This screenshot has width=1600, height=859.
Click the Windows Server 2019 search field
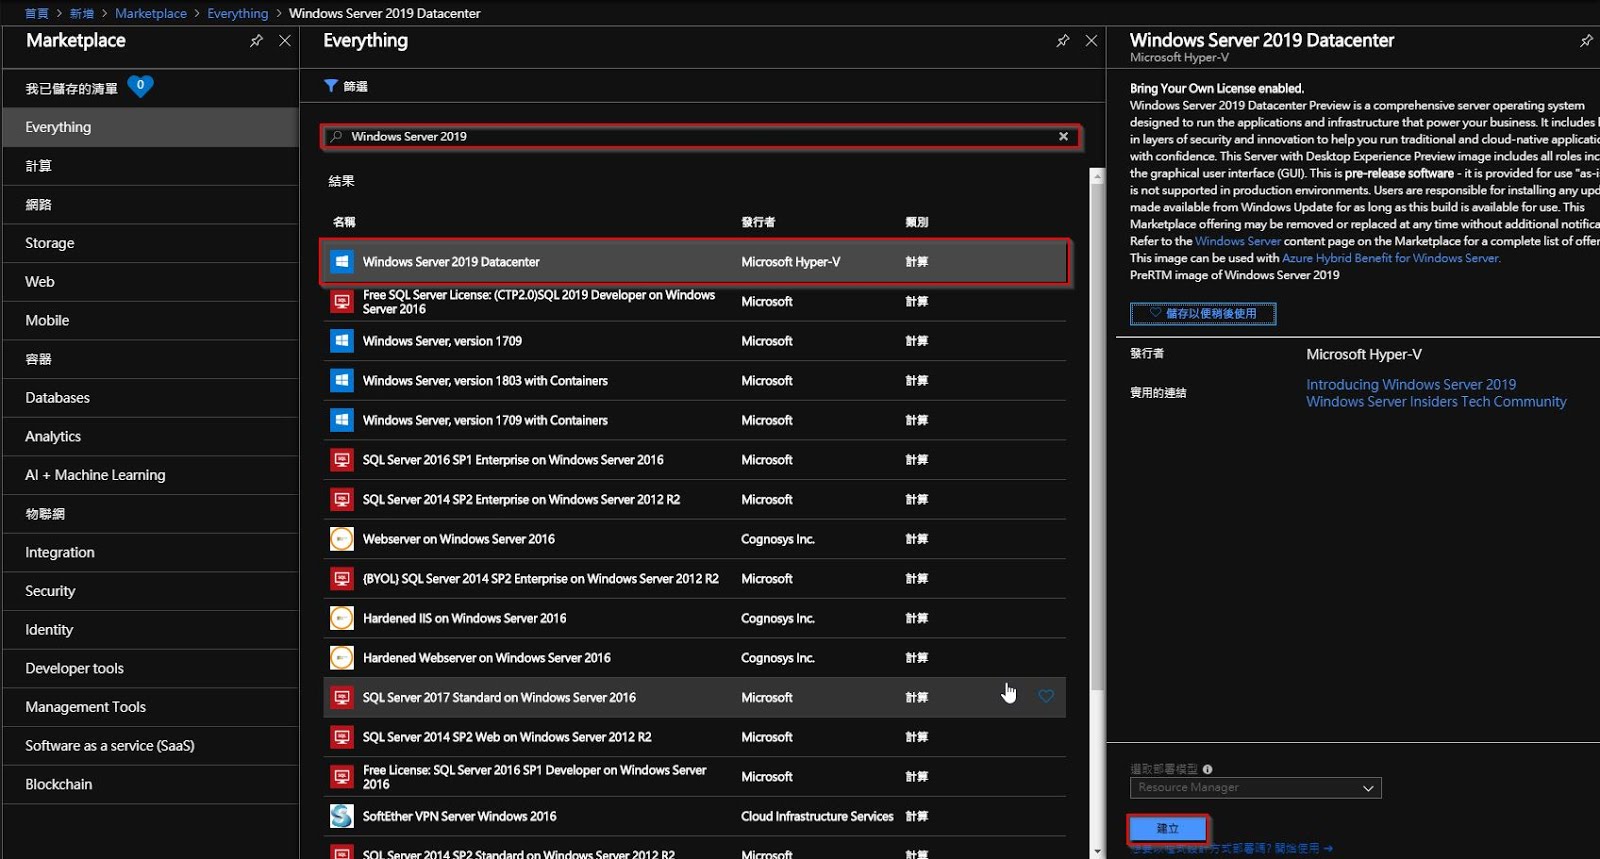pos(701,136)
